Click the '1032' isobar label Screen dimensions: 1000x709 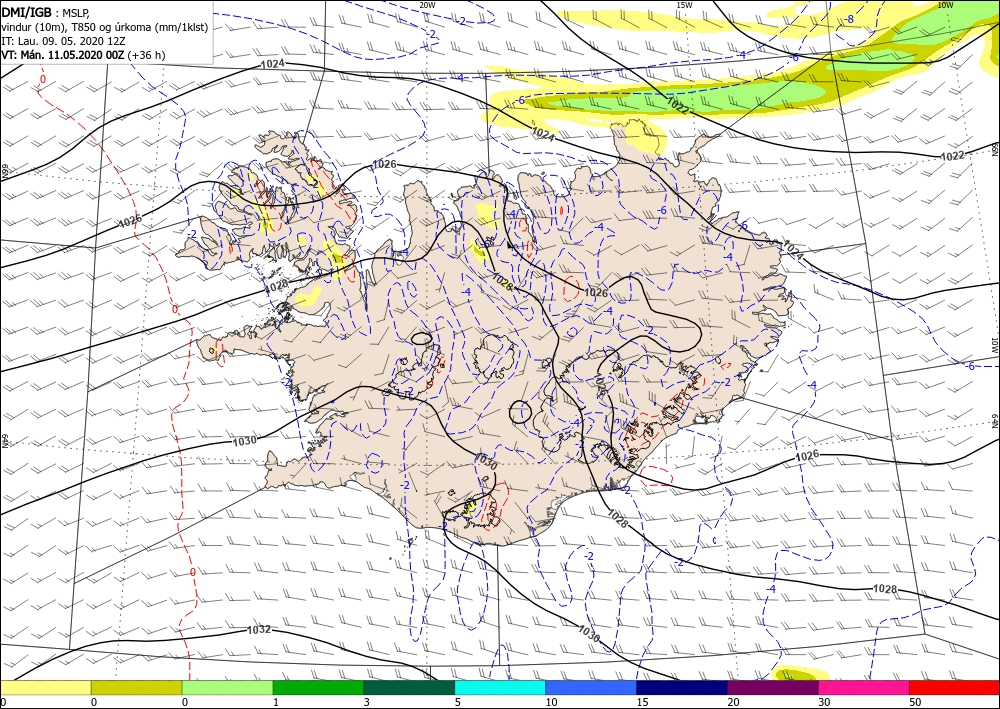click(258, 630)
